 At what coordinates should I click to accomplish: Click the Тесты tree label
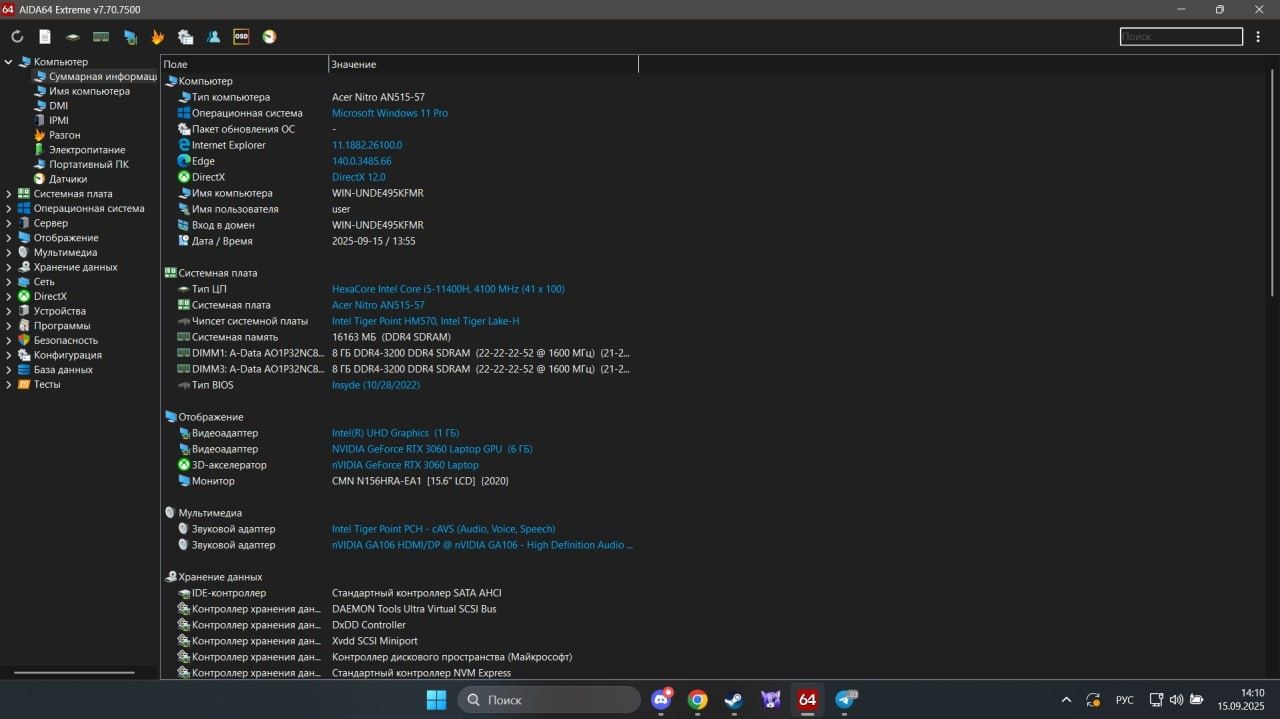tap(47, 384)
